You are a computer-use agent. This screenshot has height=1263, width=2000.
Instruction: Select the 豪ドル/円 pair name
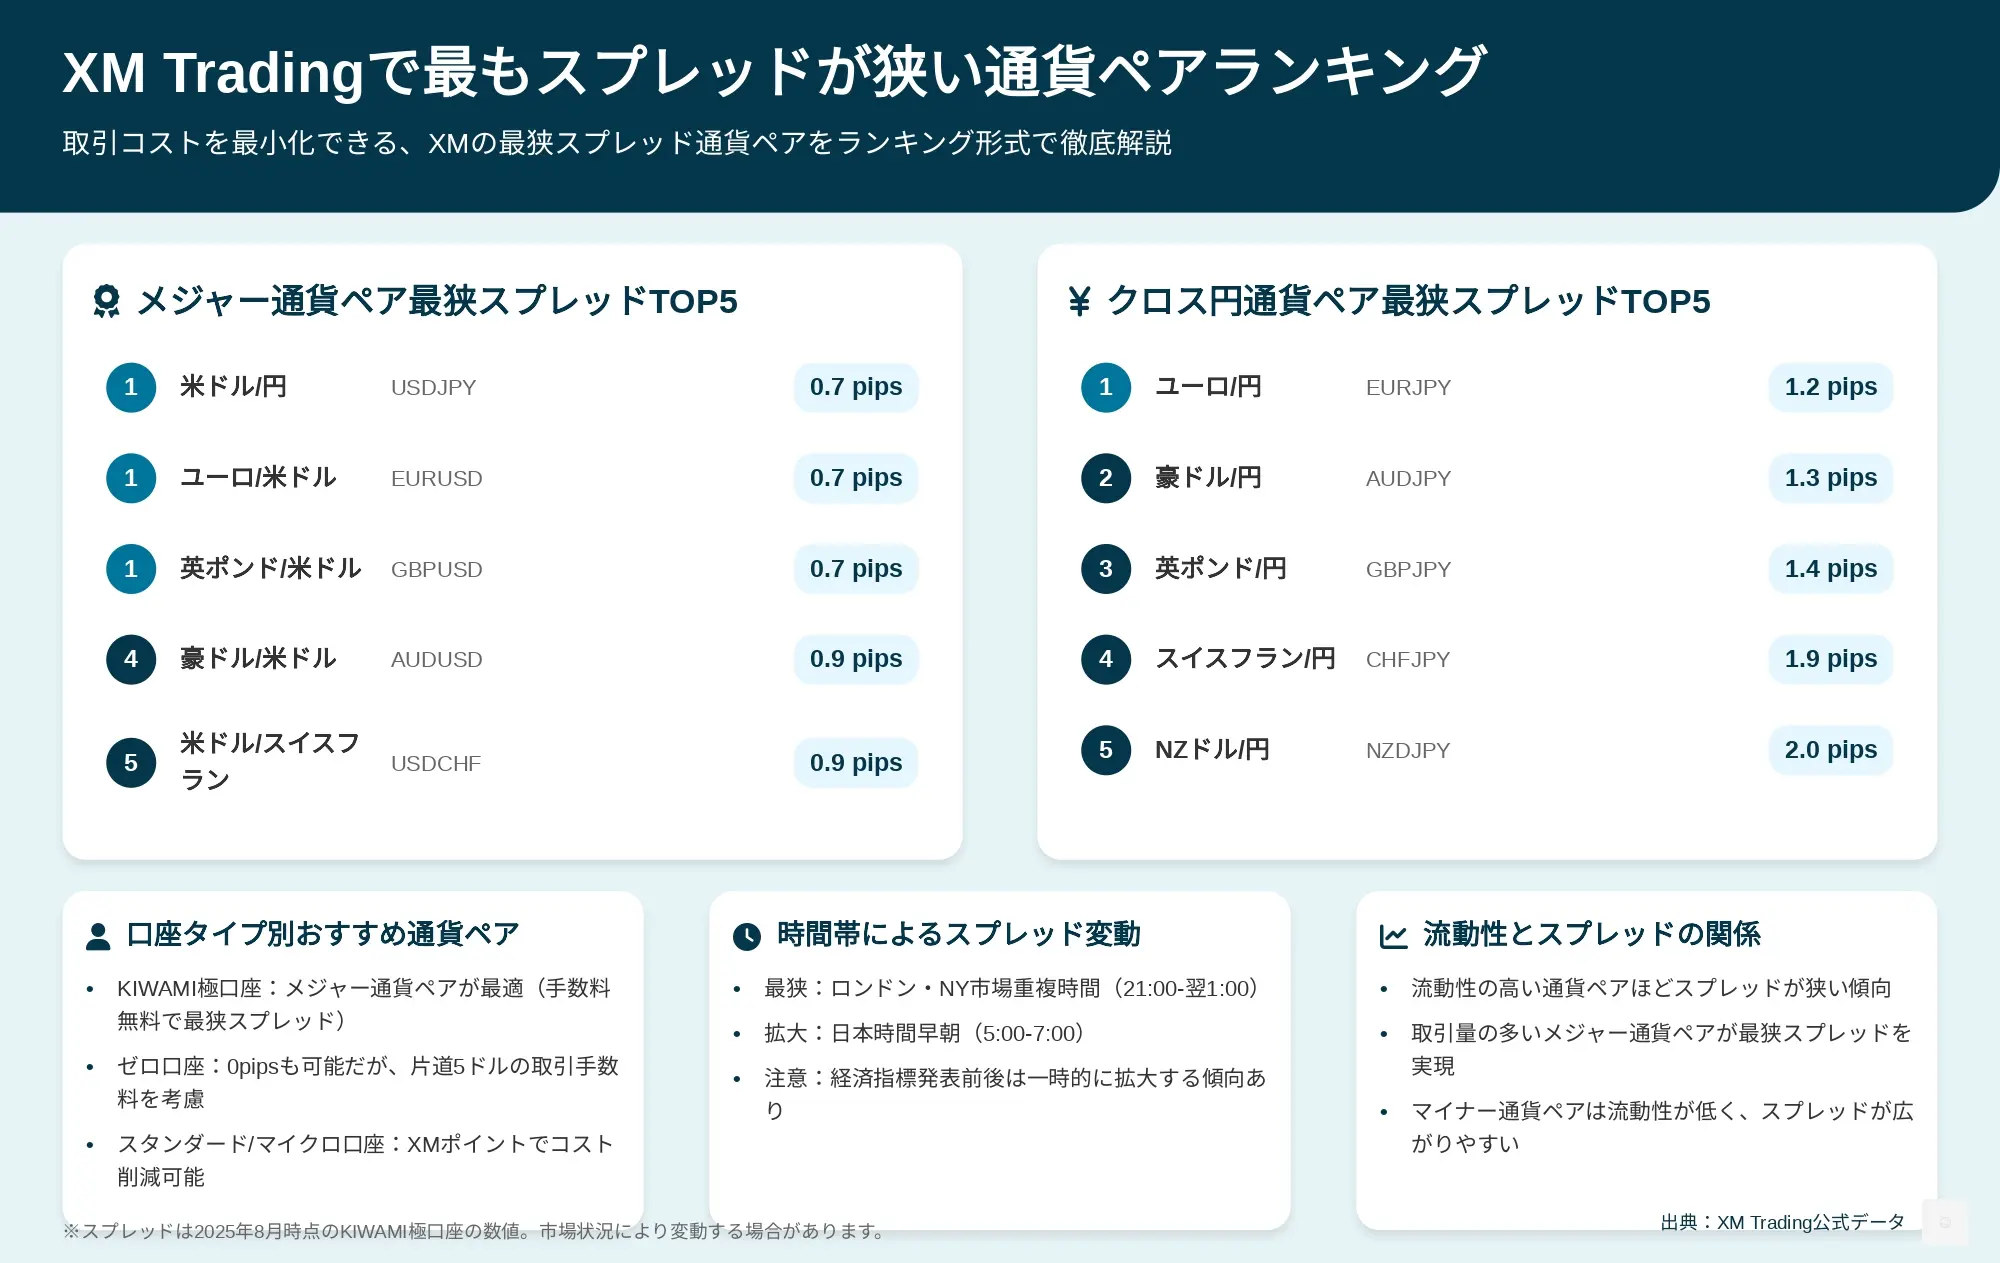coord(1208,478)
